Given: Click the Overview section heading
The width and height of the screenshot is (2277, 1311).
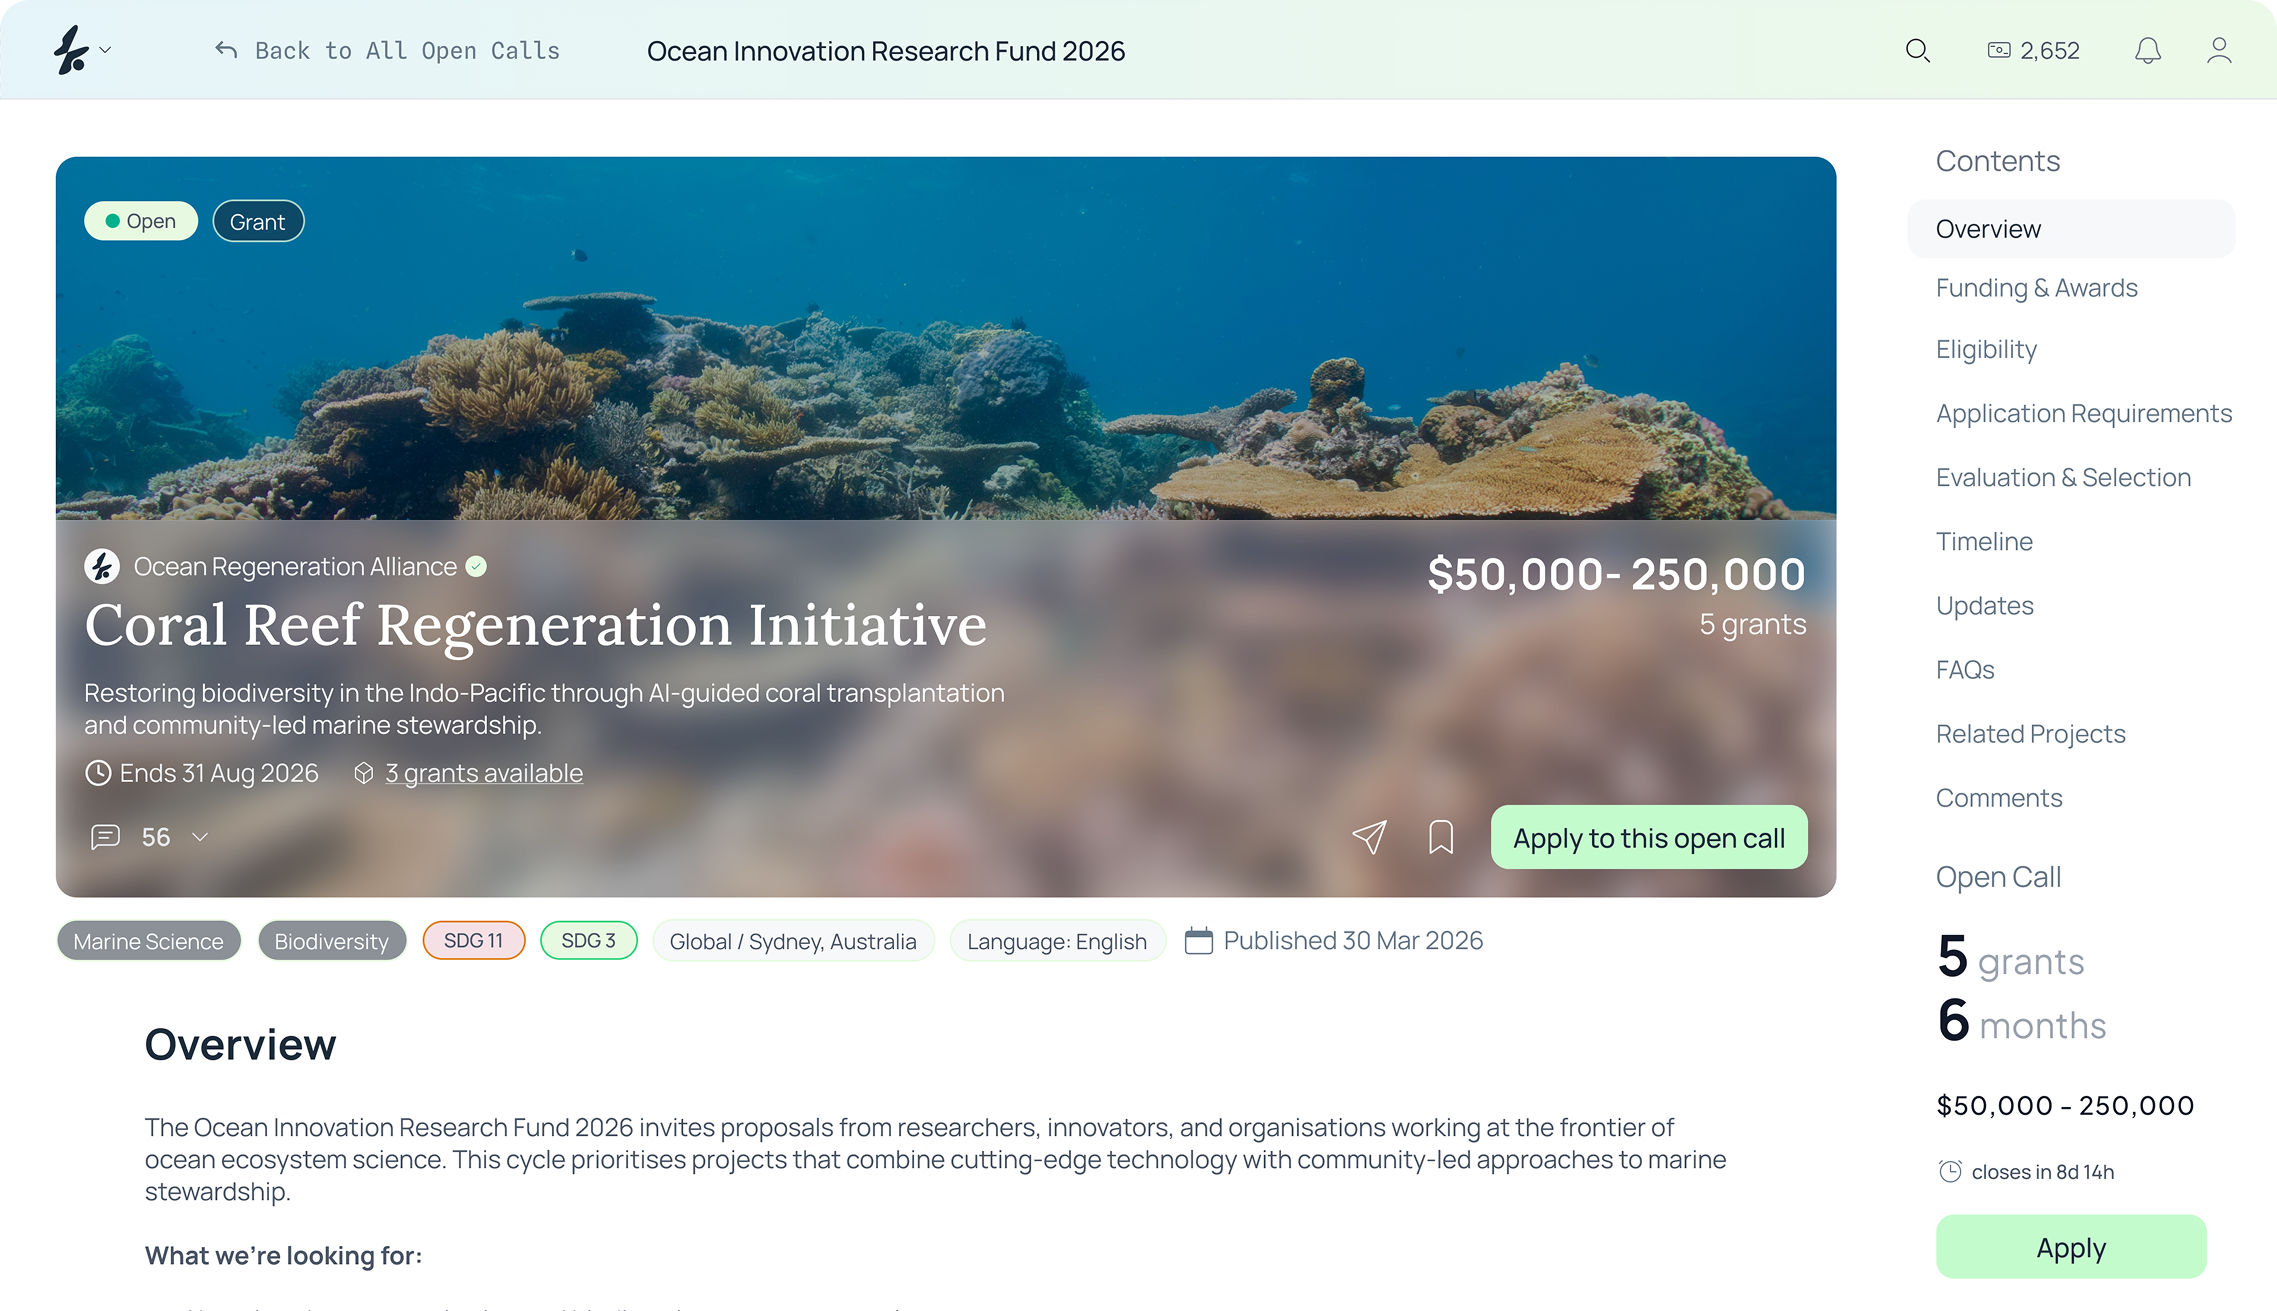Looking at the screenshot, I should point(240,1044).
